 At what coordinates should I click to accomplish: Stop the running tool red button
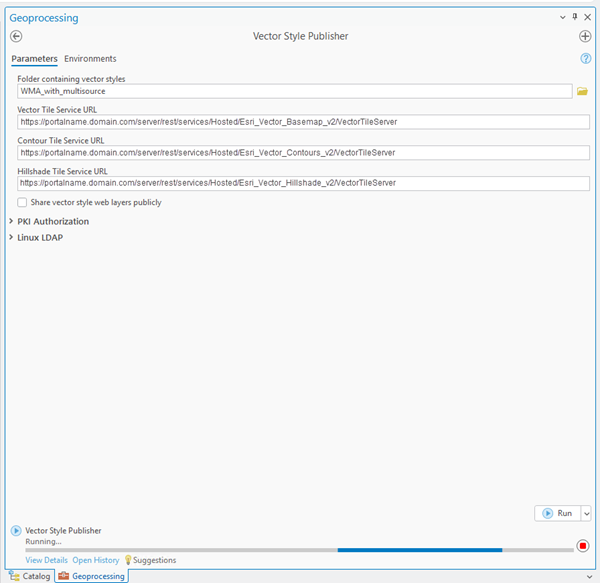pos(583,546)
